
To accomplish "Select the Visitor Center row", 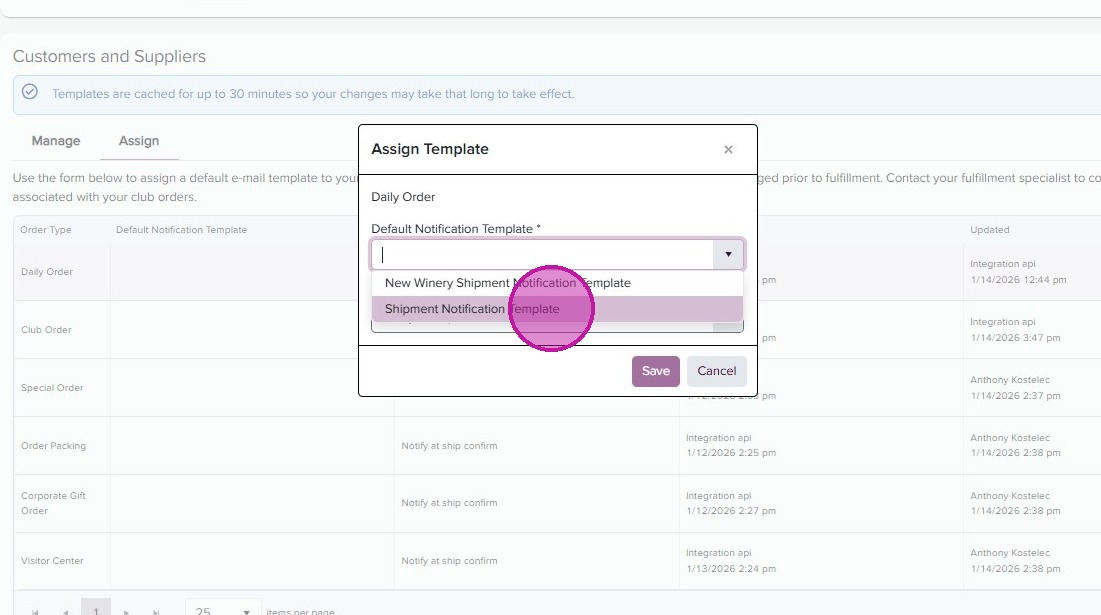I will [52, 561].
